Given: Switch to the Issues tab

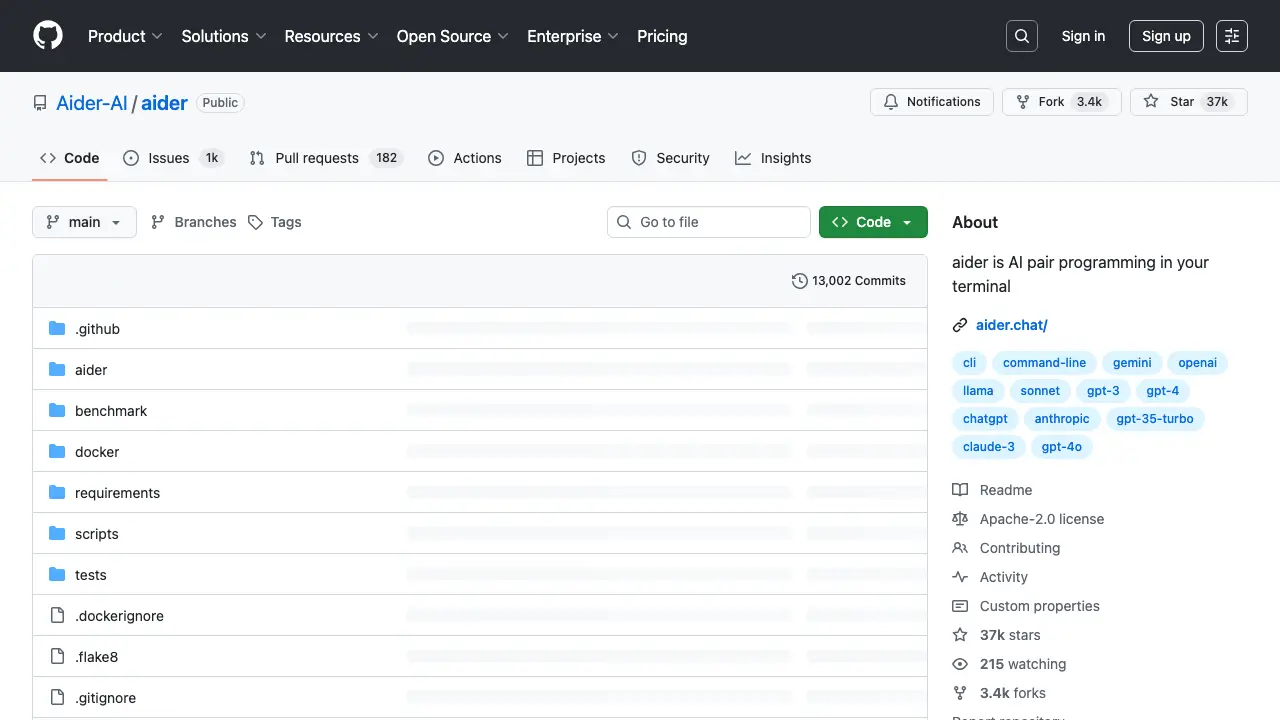Looking at the screenshot, I should pyautogui.click(x=172, y=158).
